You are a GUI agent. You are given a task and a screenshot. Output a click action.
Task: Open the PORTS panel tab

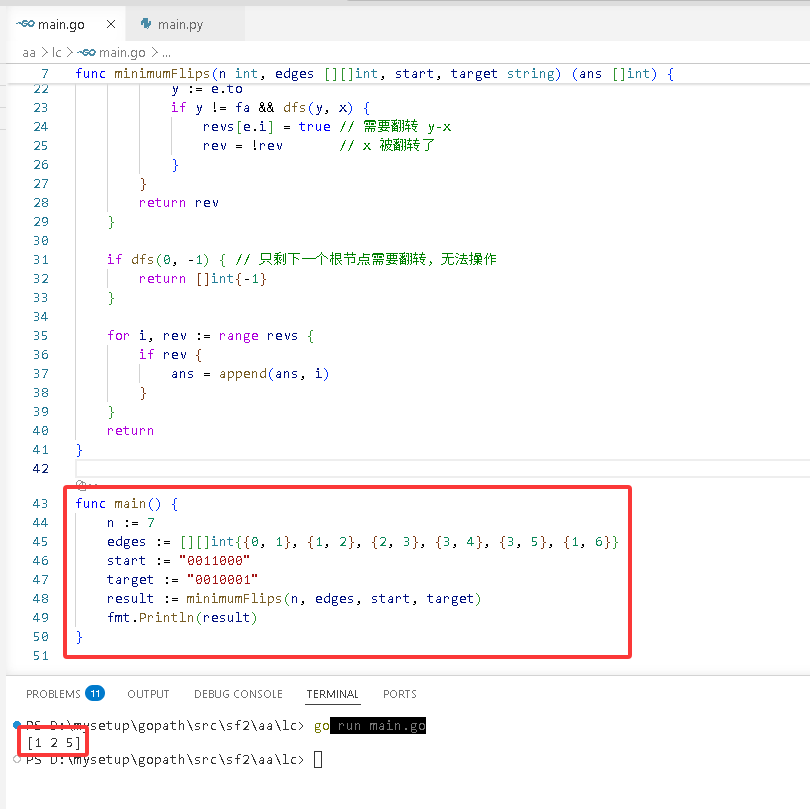click(399, 694)
